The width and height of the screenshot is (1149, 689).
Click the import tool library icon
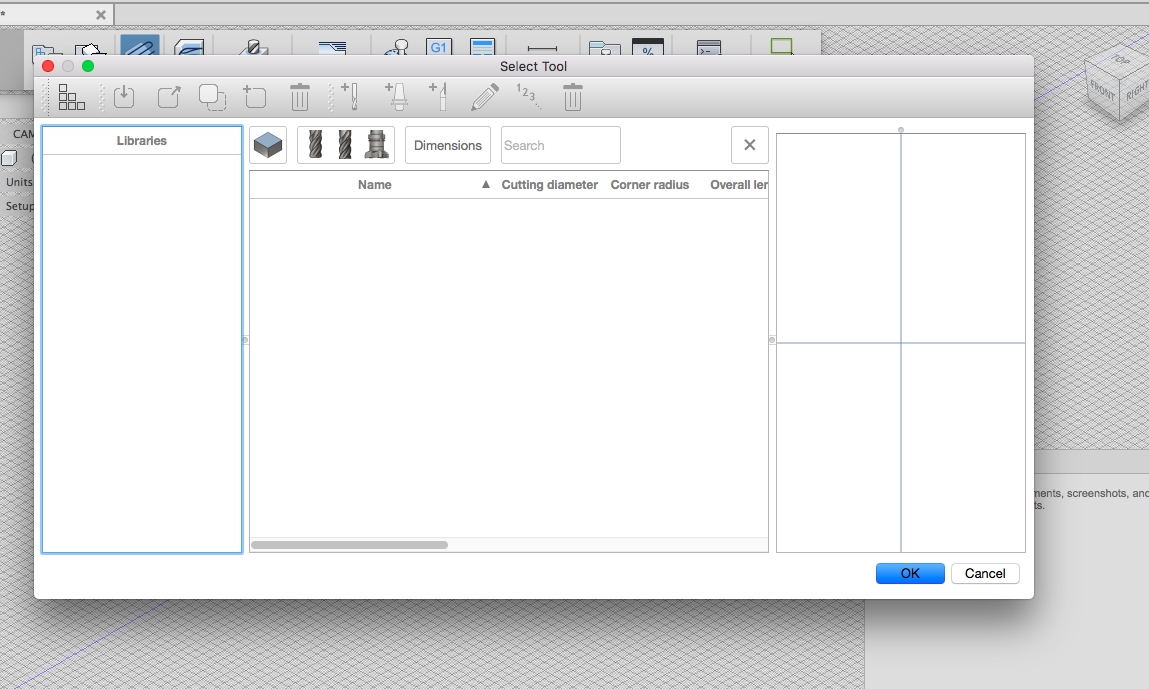coord(124,97)
